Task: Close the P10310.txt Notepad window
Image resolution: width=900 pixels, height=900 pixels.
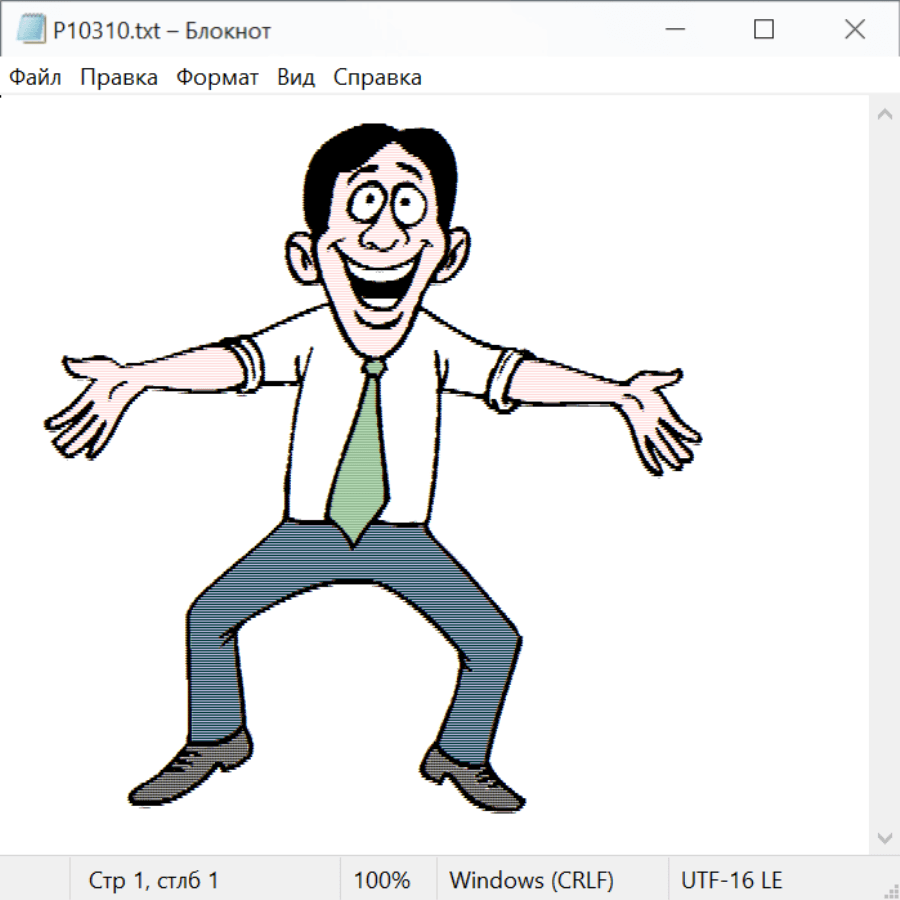Action: pos(855,30)
